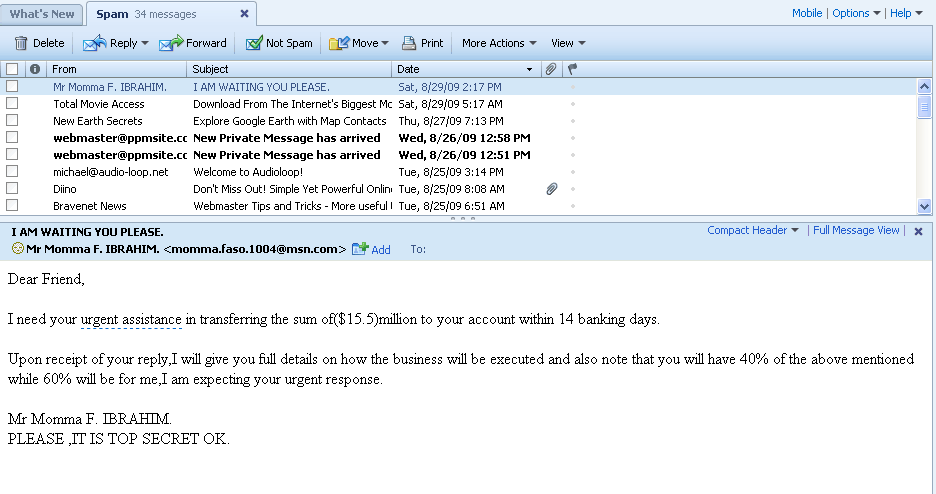Viewport: 936px width, 494px height.
Task: Click the Delete button label
Action: click(x=48, y=43)
